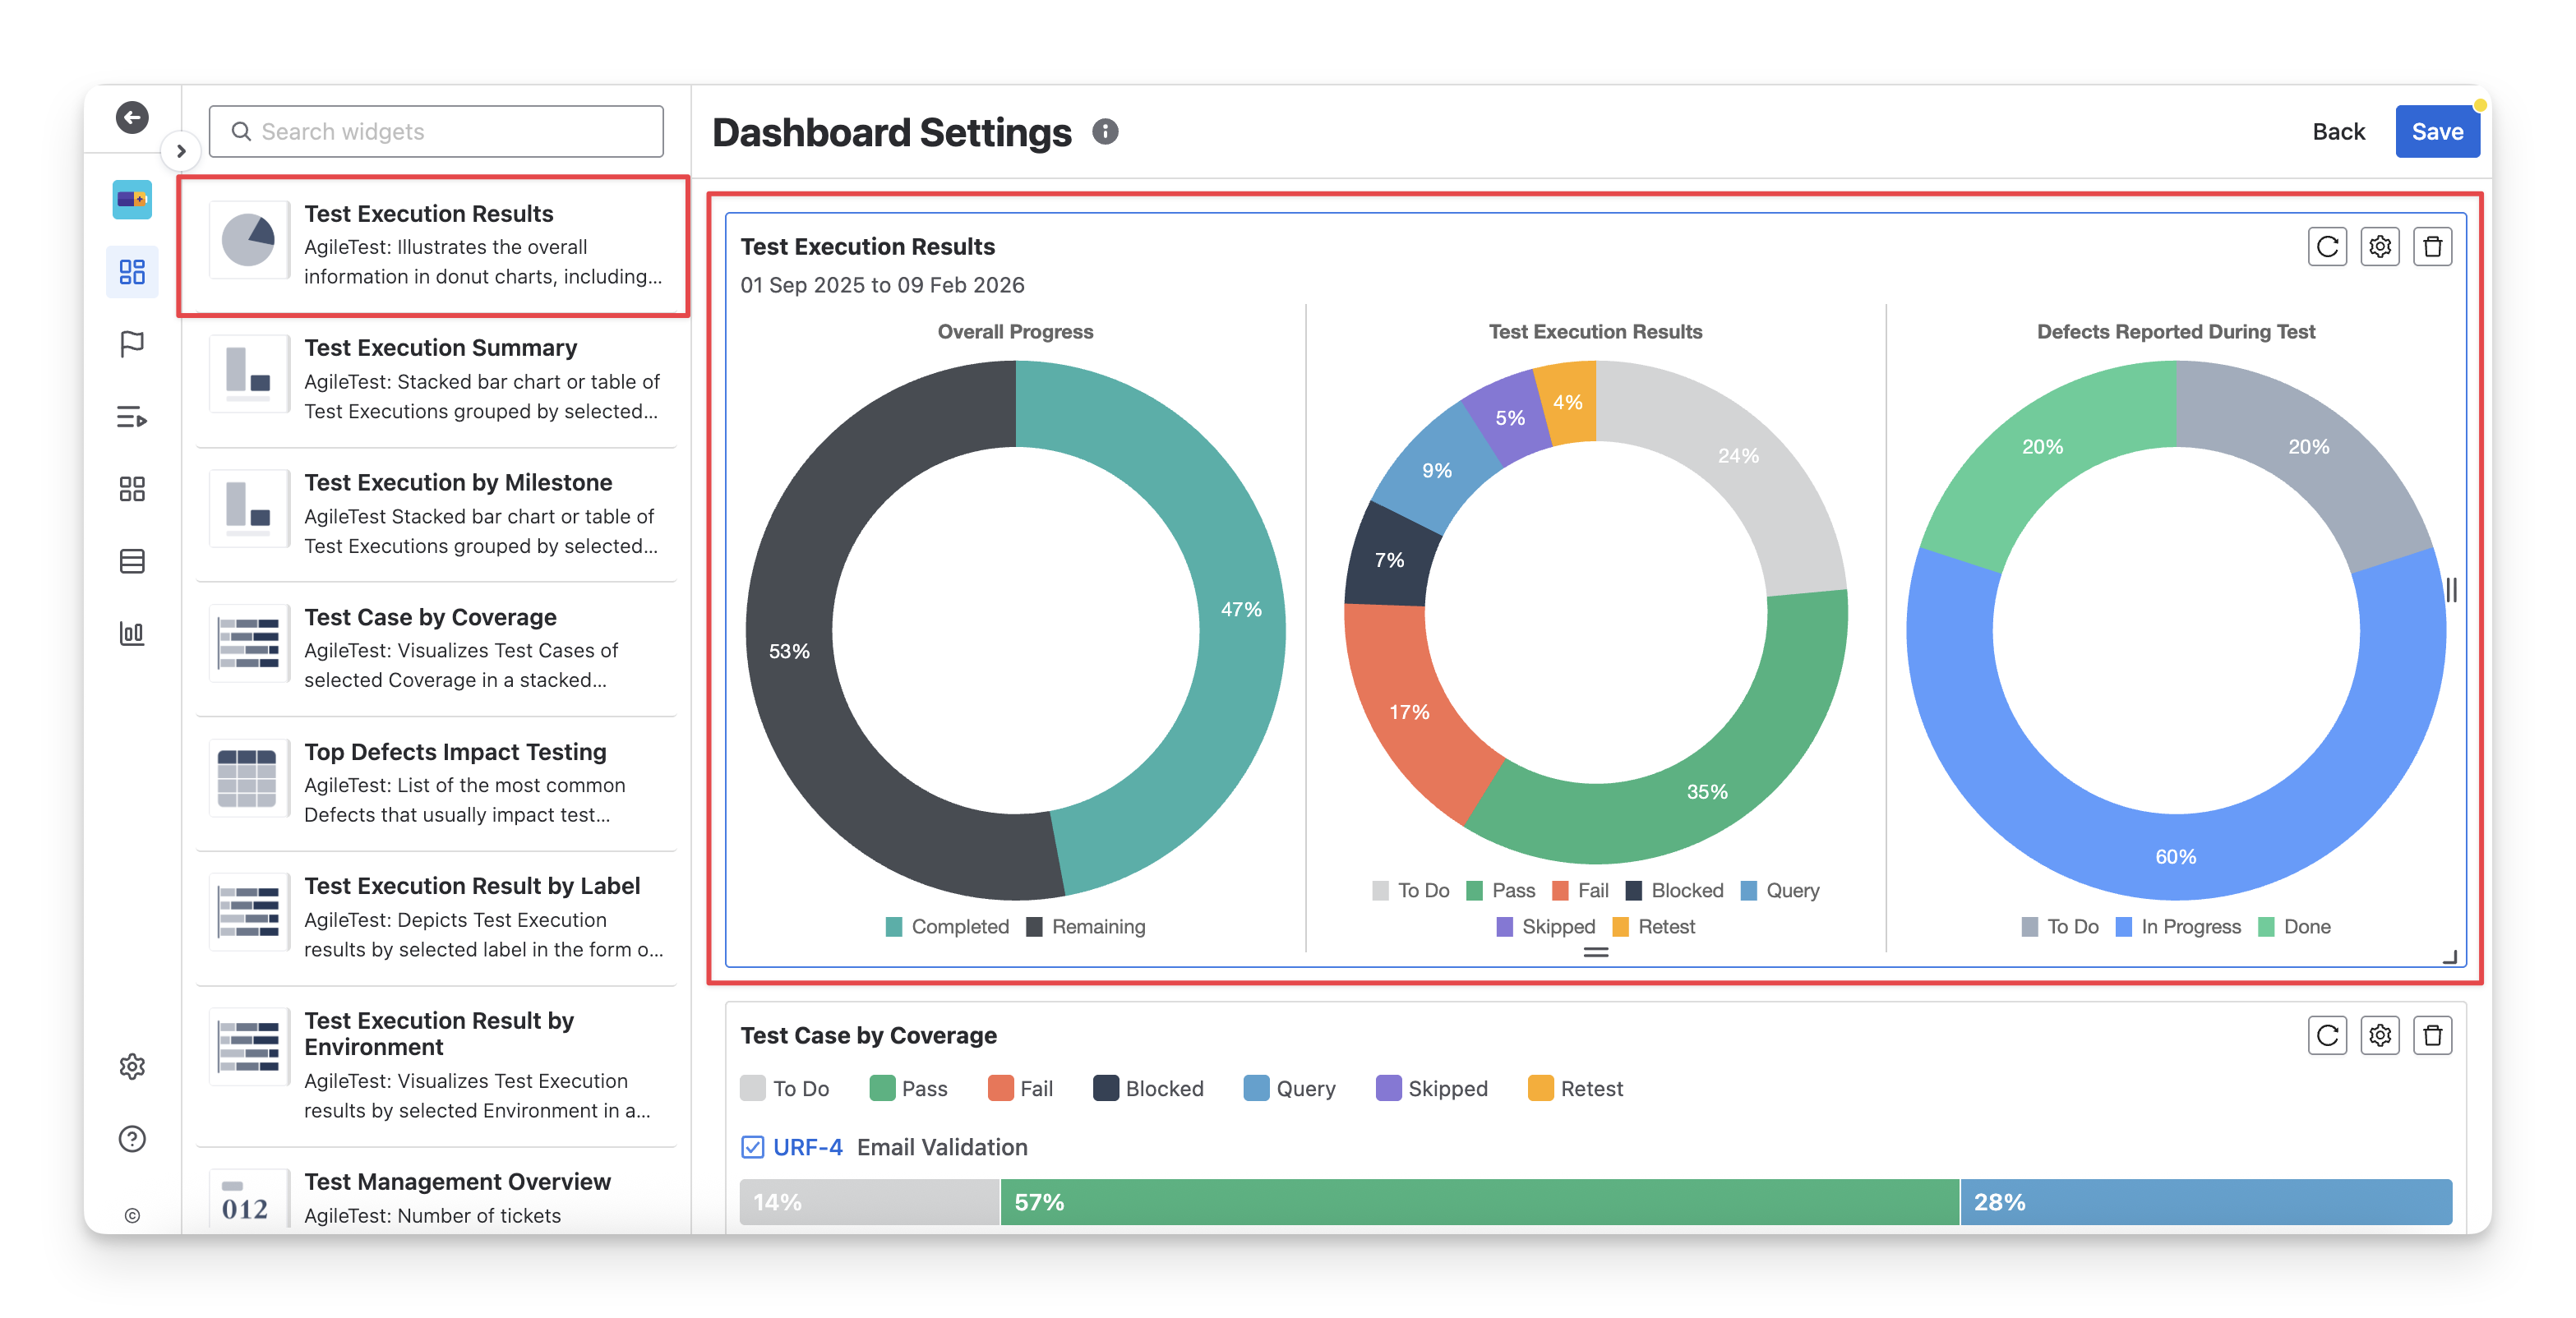Click the Blocked color swatch in Coverage legend
Viewport: 2576px width, 1318px height.
click(x=1106, y=1088)
